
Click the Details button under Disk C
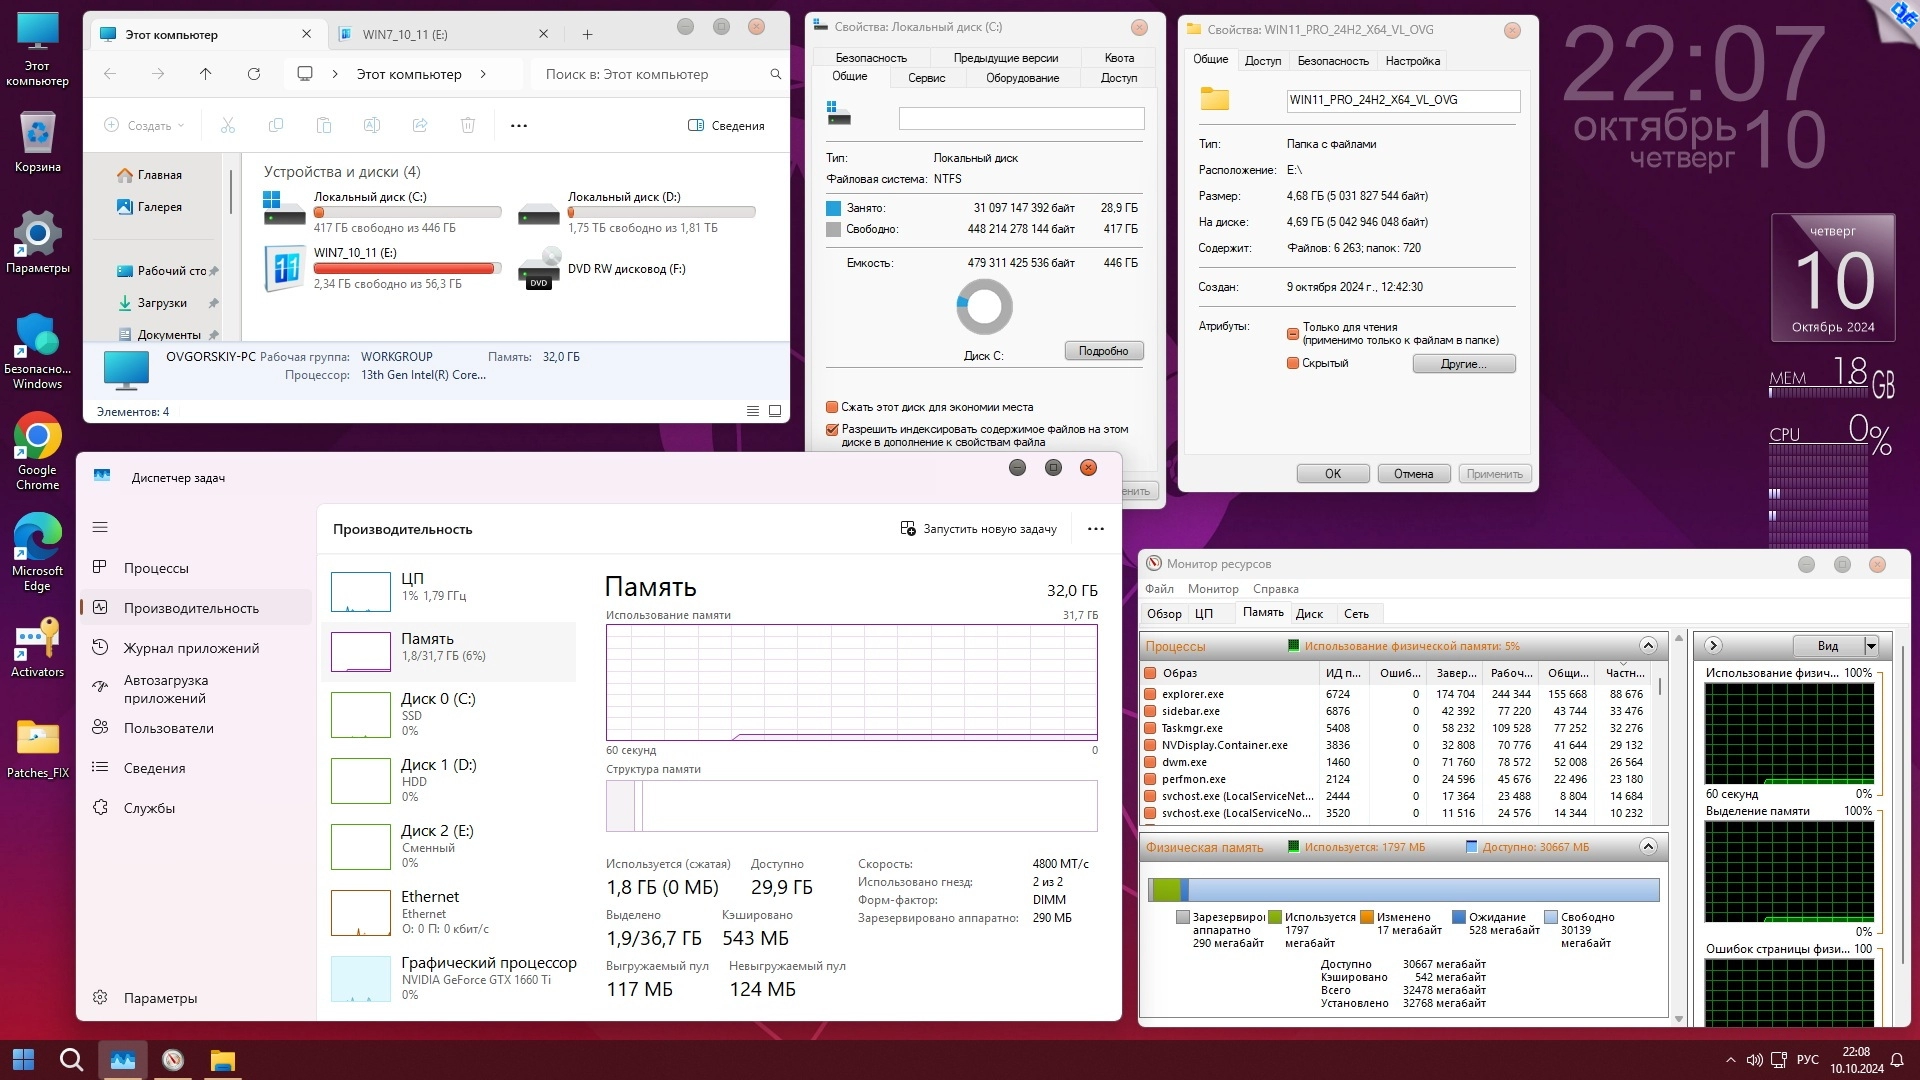click(1103, 351)
